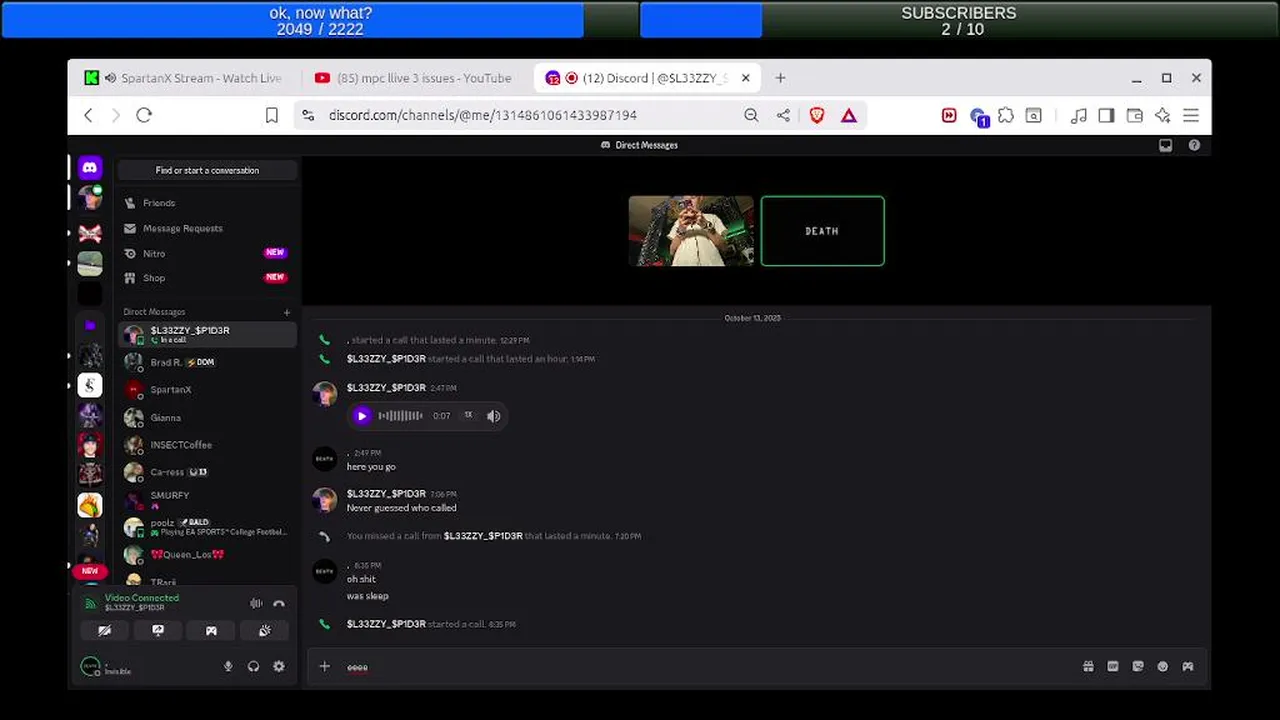Open zoom control in address bar

(x=751, y=115)
